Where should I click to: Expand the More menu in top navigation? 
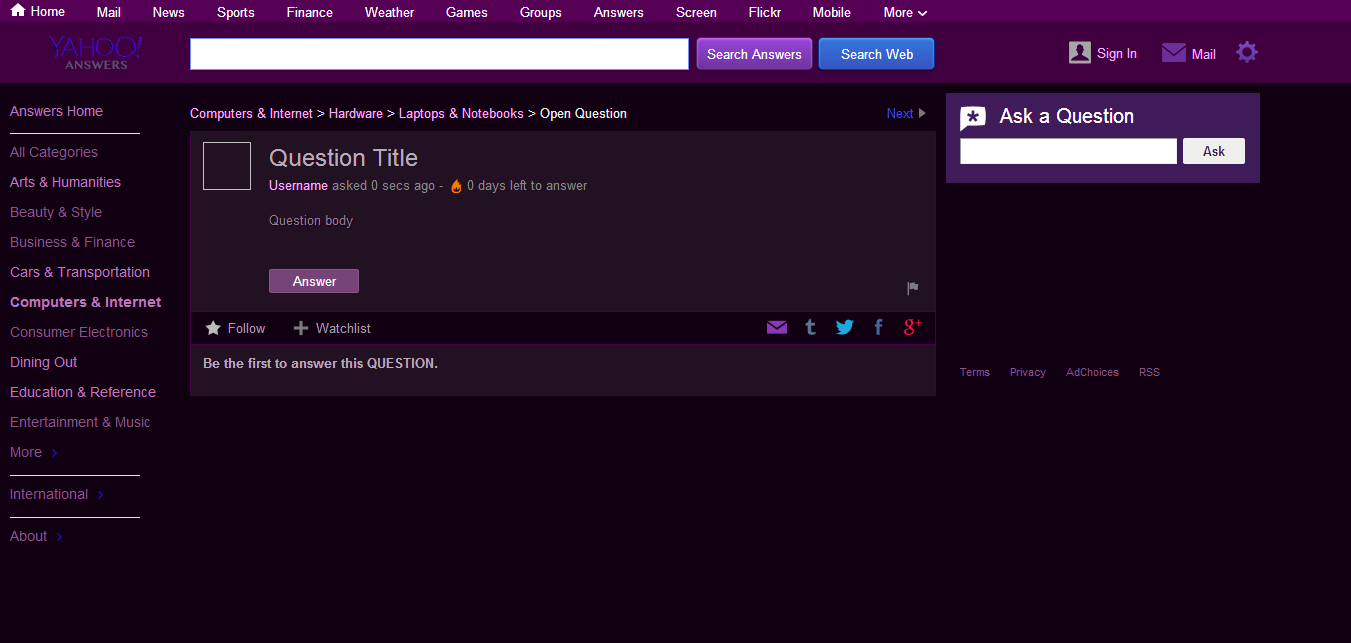(905, 13)
